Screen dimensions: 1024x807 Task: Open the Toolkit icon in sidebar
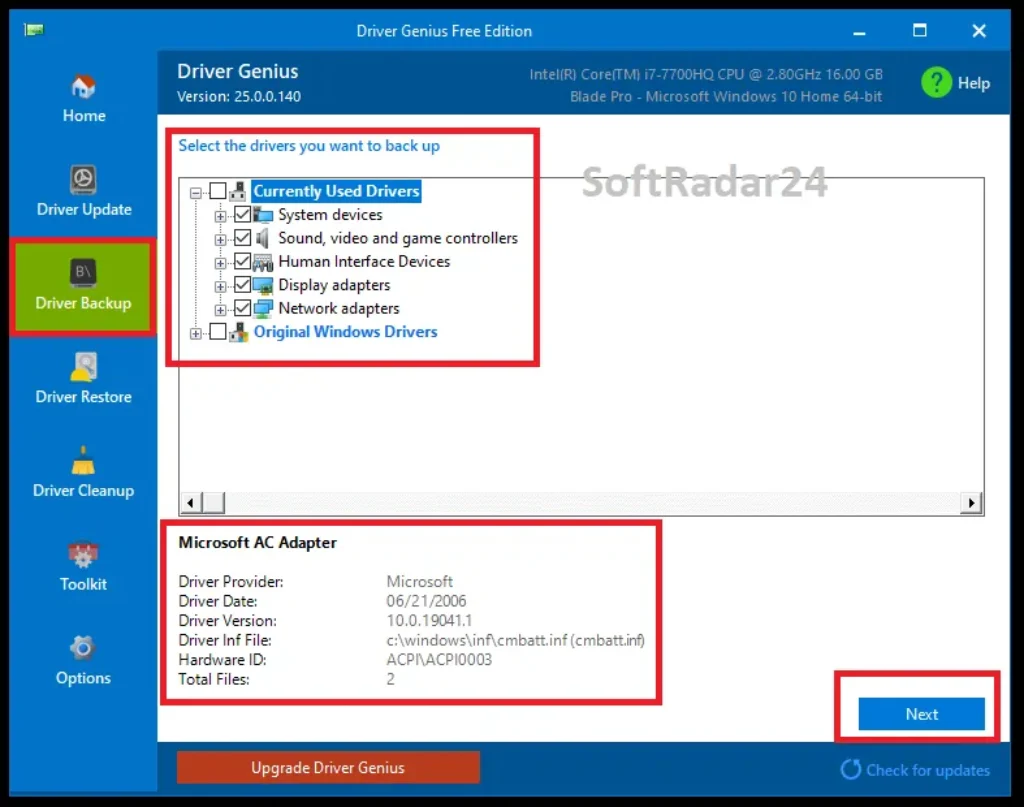tap(83, 554)
